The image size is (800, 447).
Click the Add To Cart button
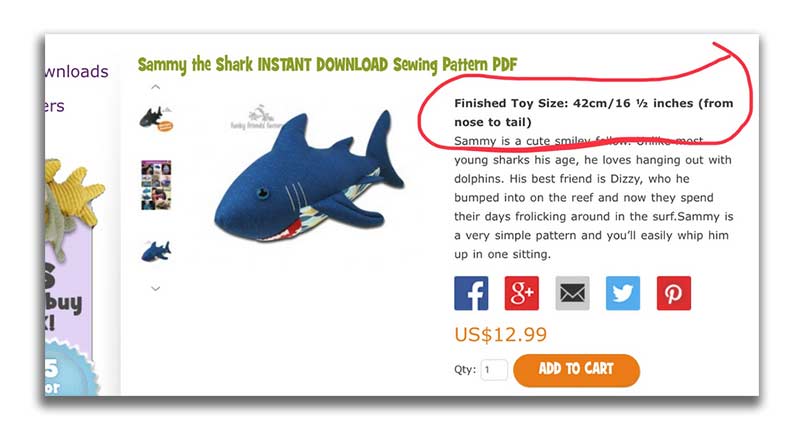pos(577,370)
